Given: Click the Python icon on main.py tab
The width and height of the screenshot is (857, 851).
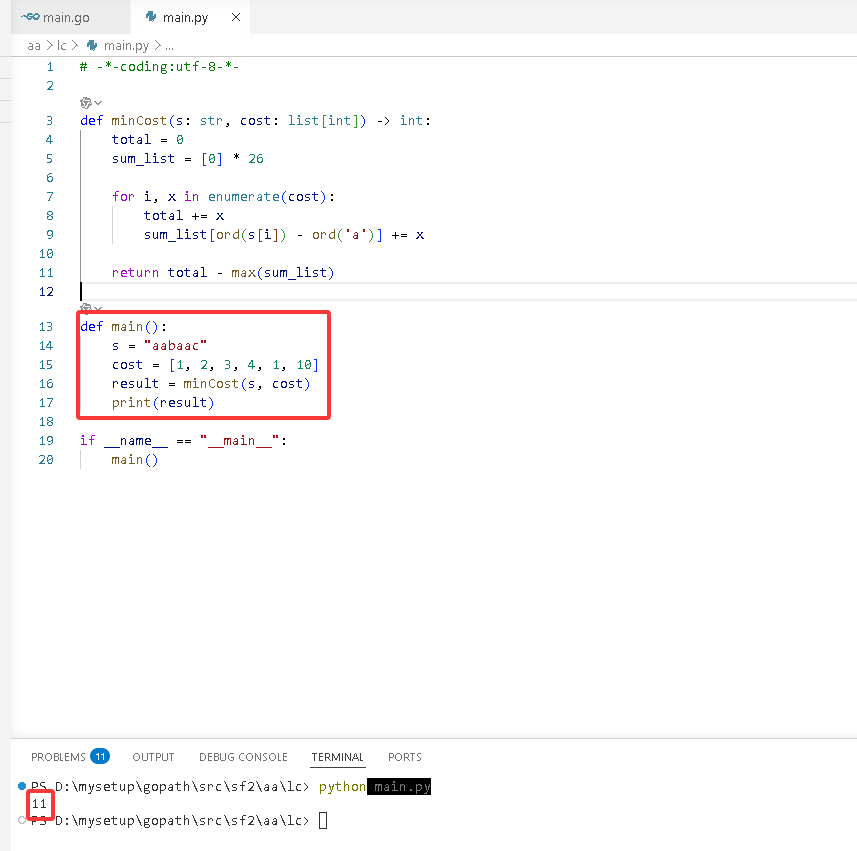Looking at the screenshot, I should pyautogui.click(x=151, y=17).
